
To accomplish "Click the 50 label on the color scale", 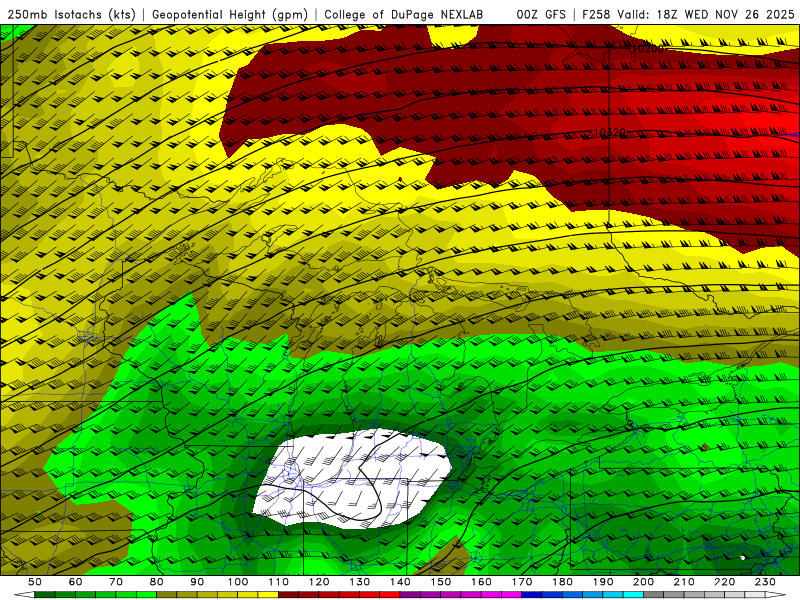I will click(35, 582).
